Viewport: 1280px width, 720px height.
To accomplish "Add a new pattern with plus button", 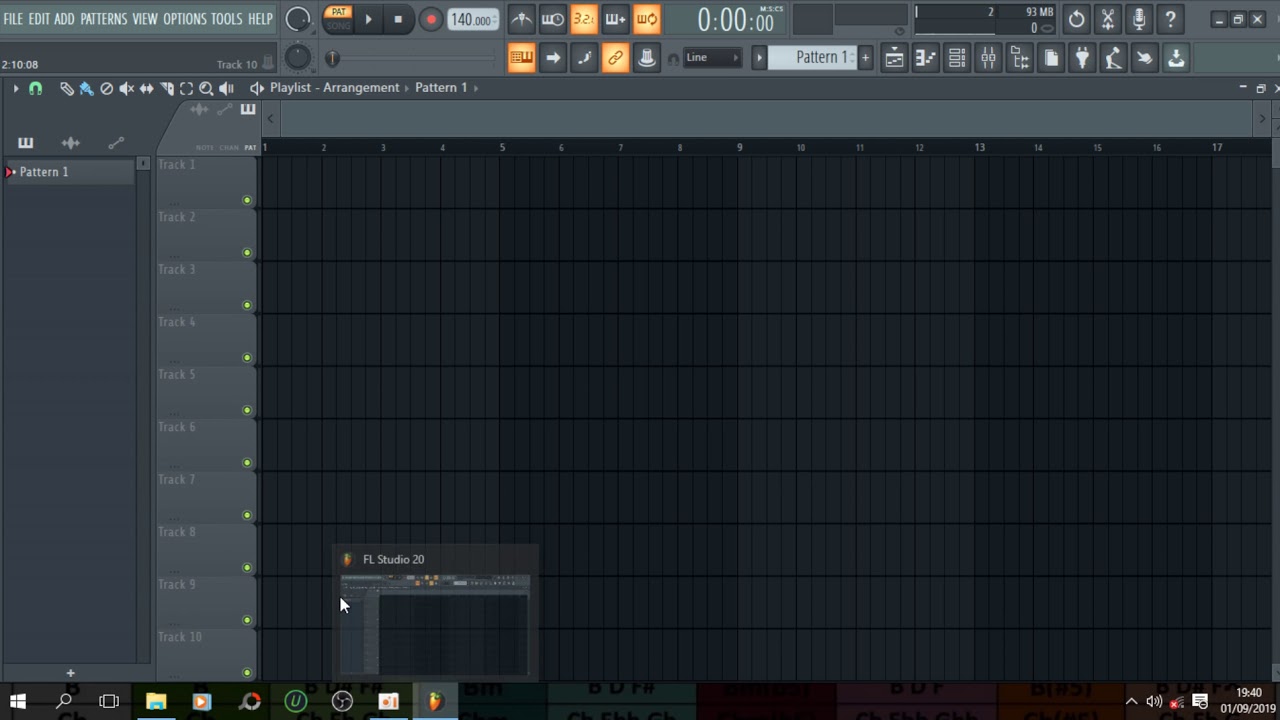I will (866, 58).
